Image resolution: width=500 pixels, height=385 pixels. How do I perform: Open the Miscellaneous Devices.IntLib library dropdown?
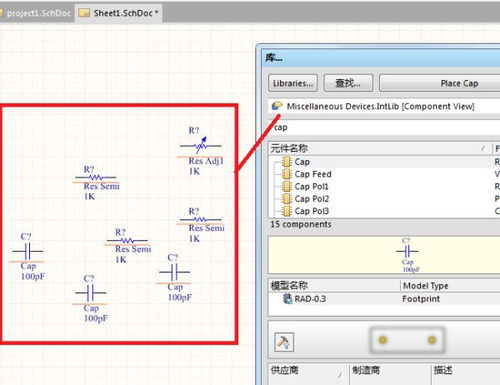pyautogui.click(x=384, y=106)
